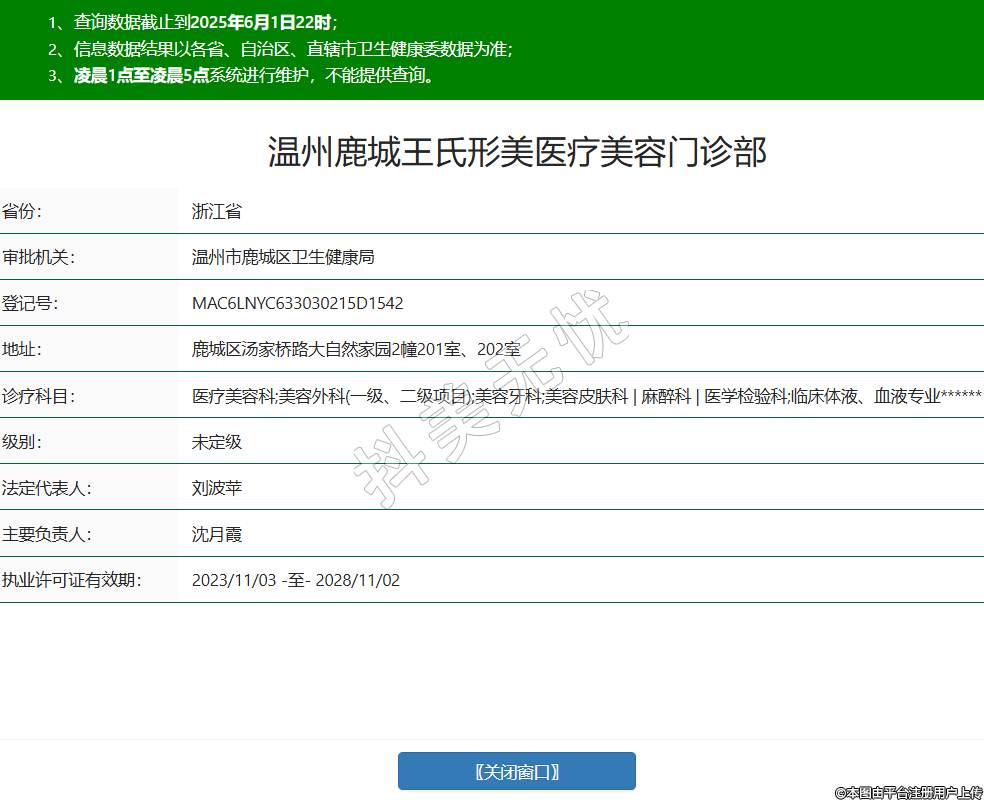
Task: Select the province value 浙江省
Action: pos(217,211)
